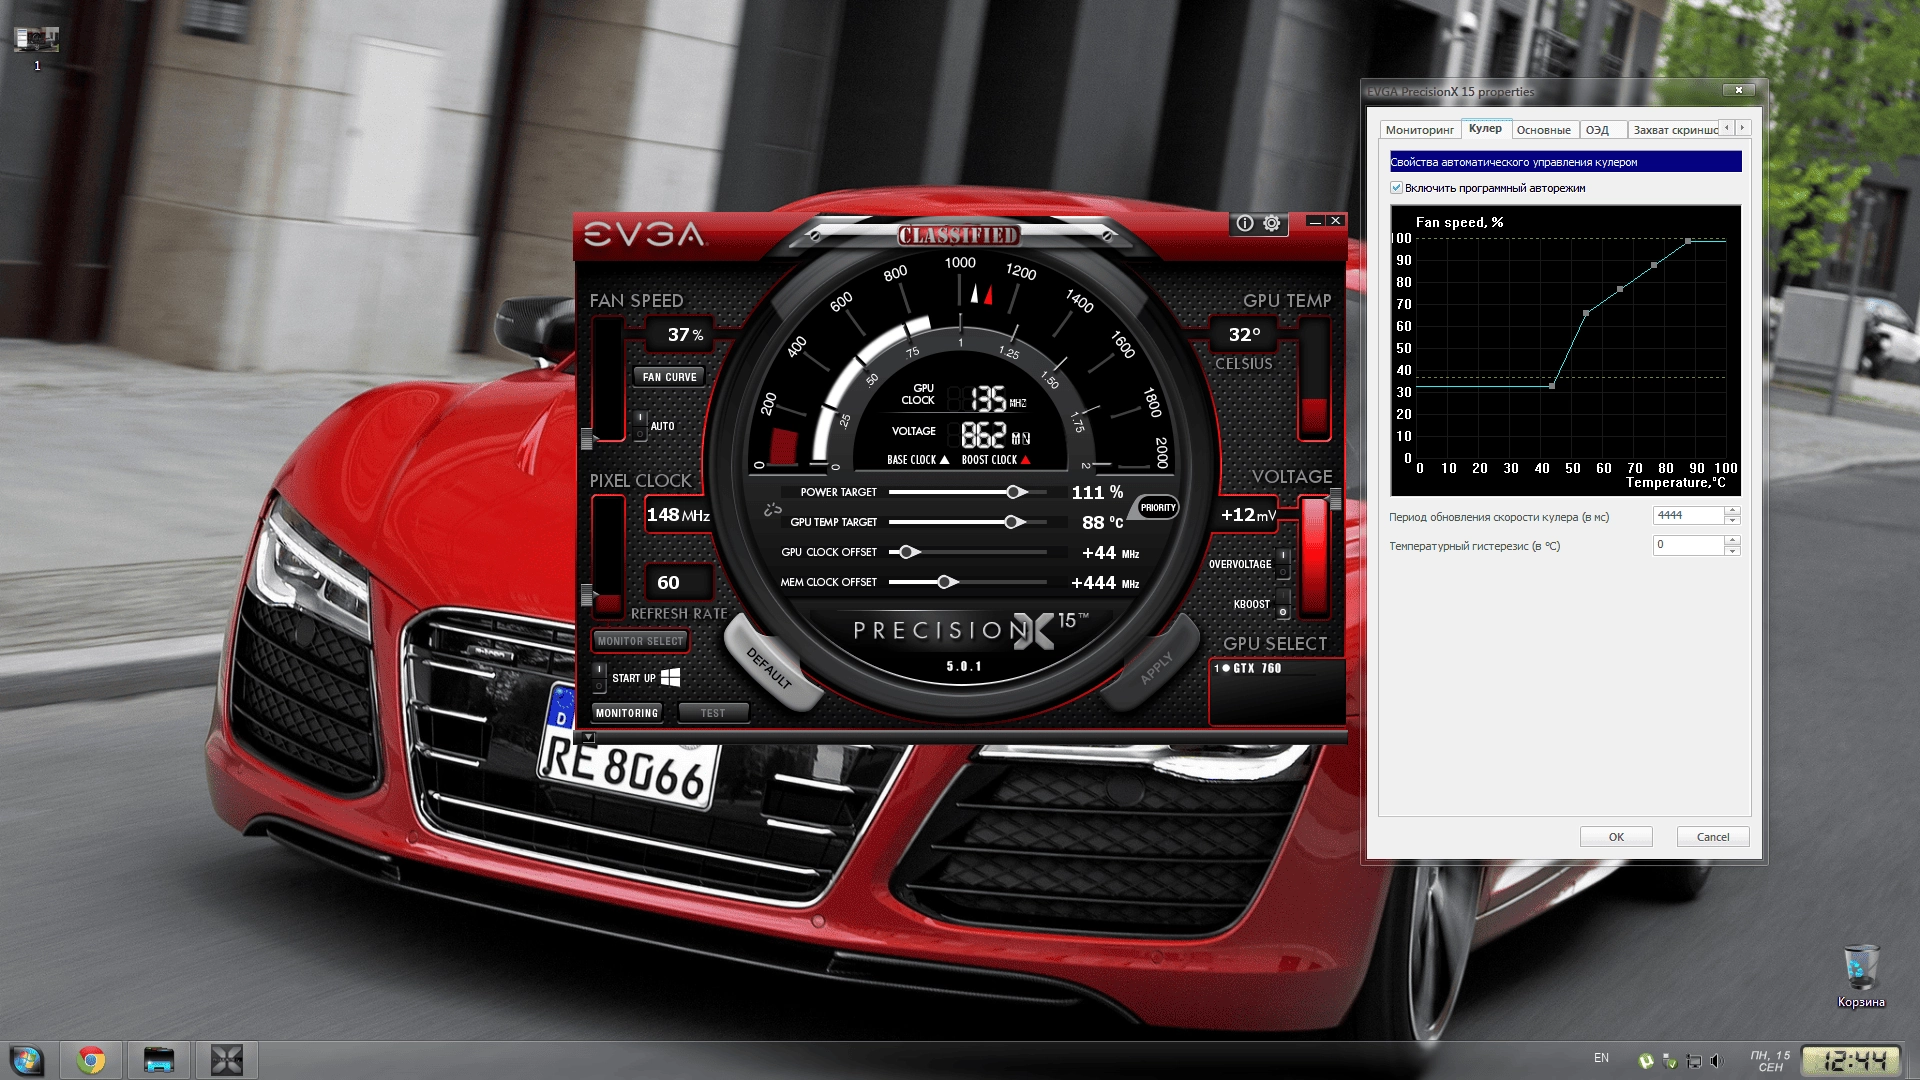Click the fan curve point near 55°C

point(1586,313)
